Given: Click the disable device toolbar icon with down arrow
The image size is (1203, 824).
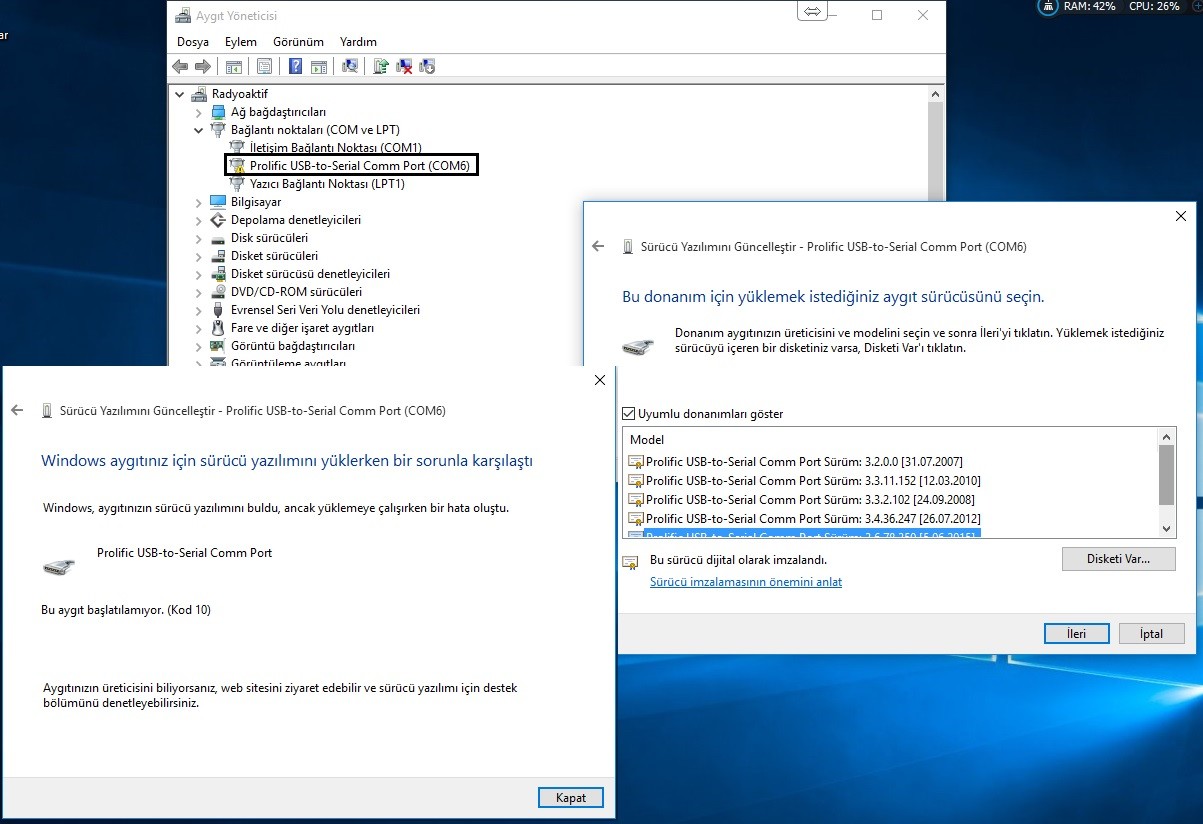Looking at the screenshot, I should [428, 67].
